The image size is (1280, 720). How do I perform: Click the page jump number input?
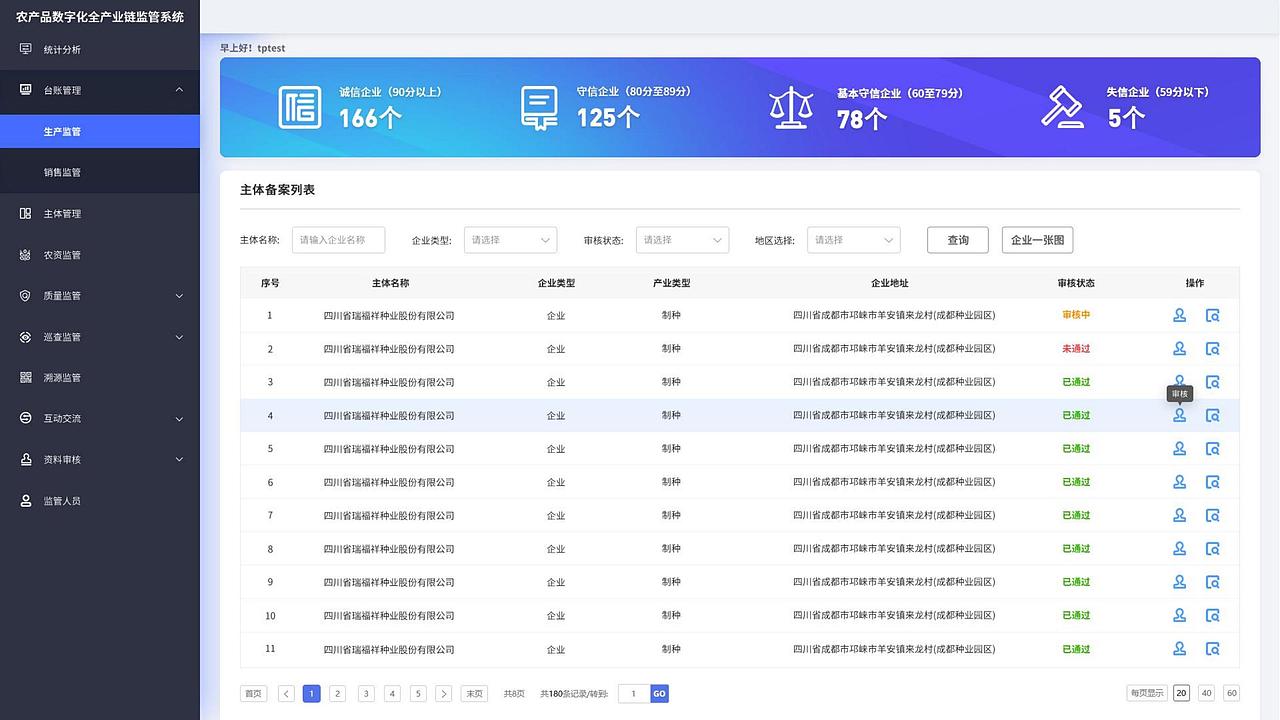pos(634,694)
